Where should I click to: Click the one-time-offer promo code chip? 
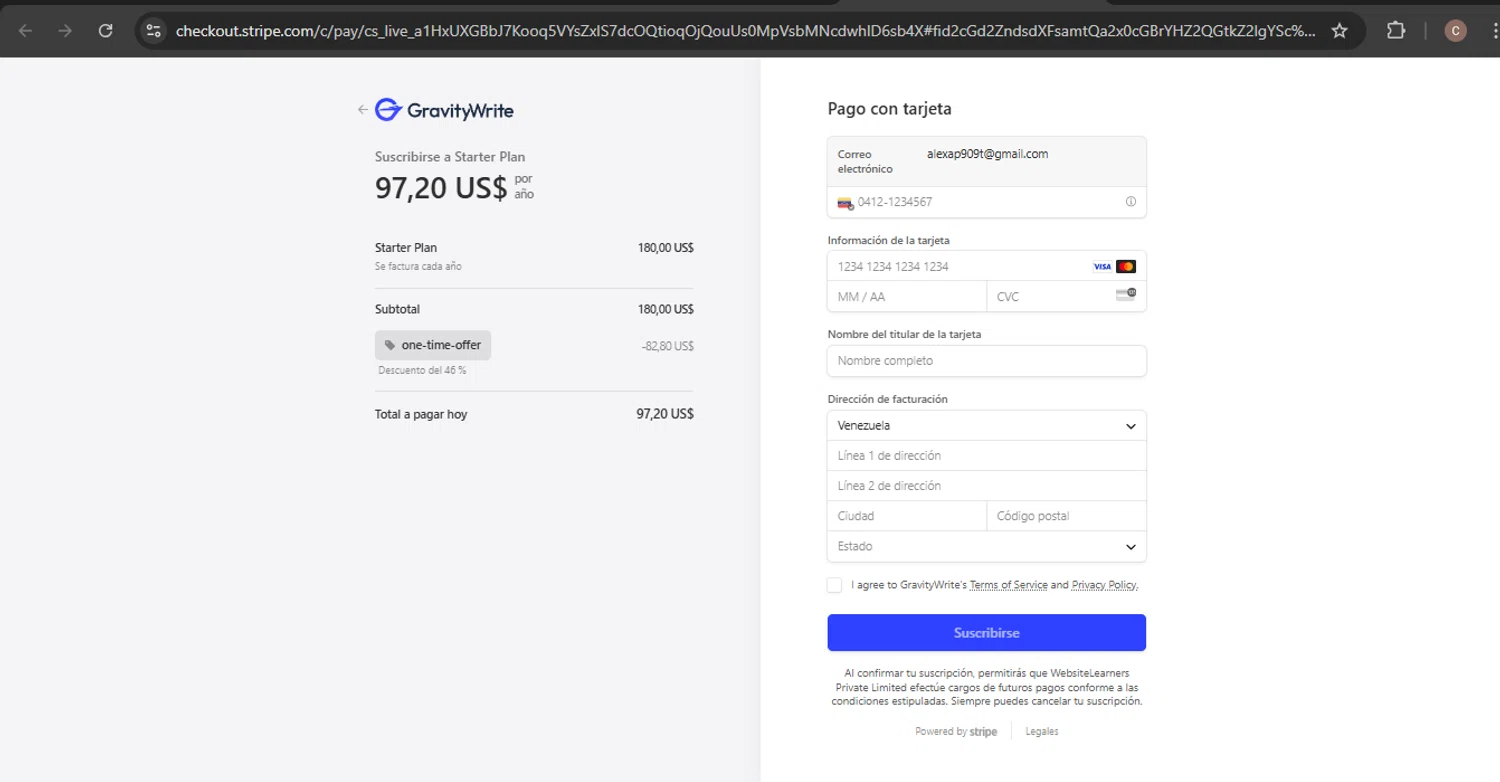(433, 345)
